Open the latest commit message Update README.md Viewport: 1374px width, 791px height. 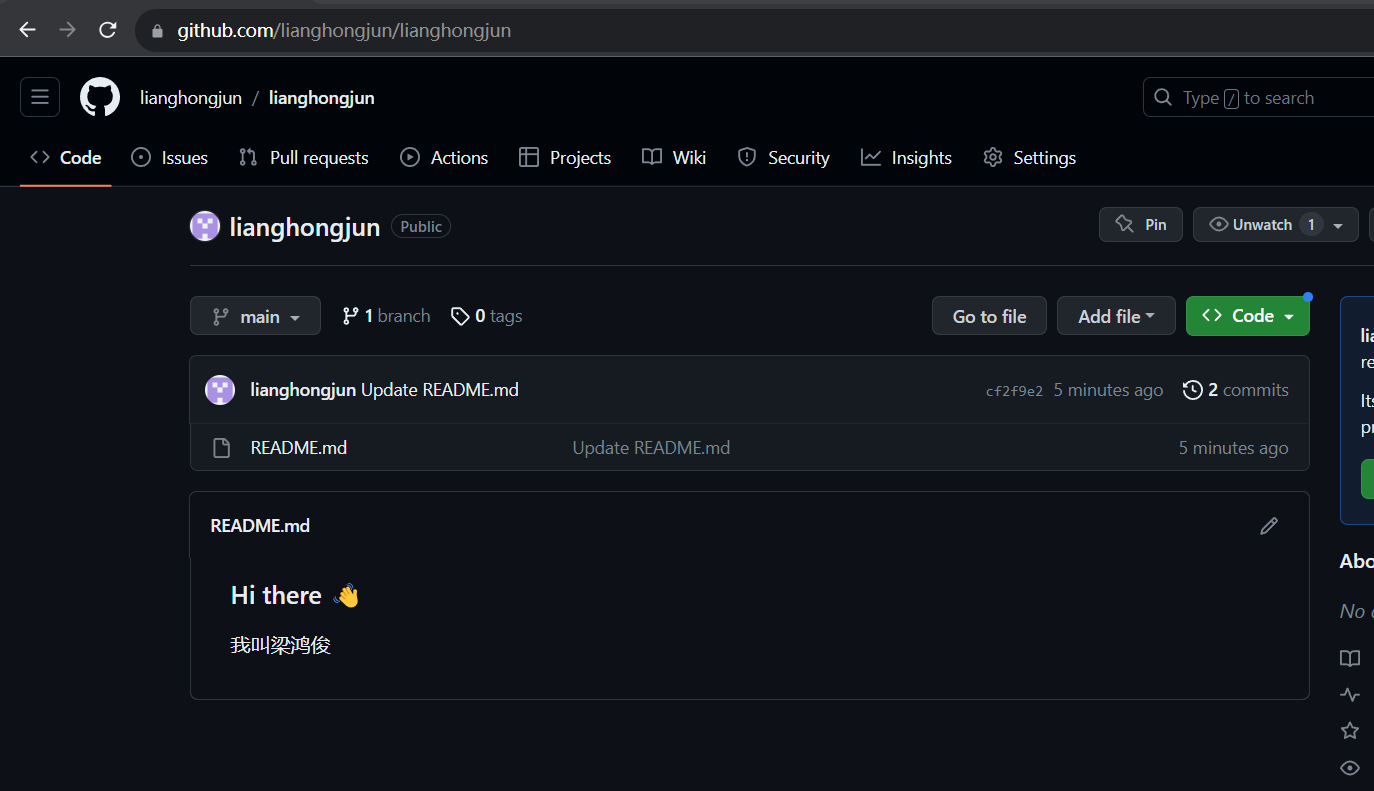tap(440, 390)
